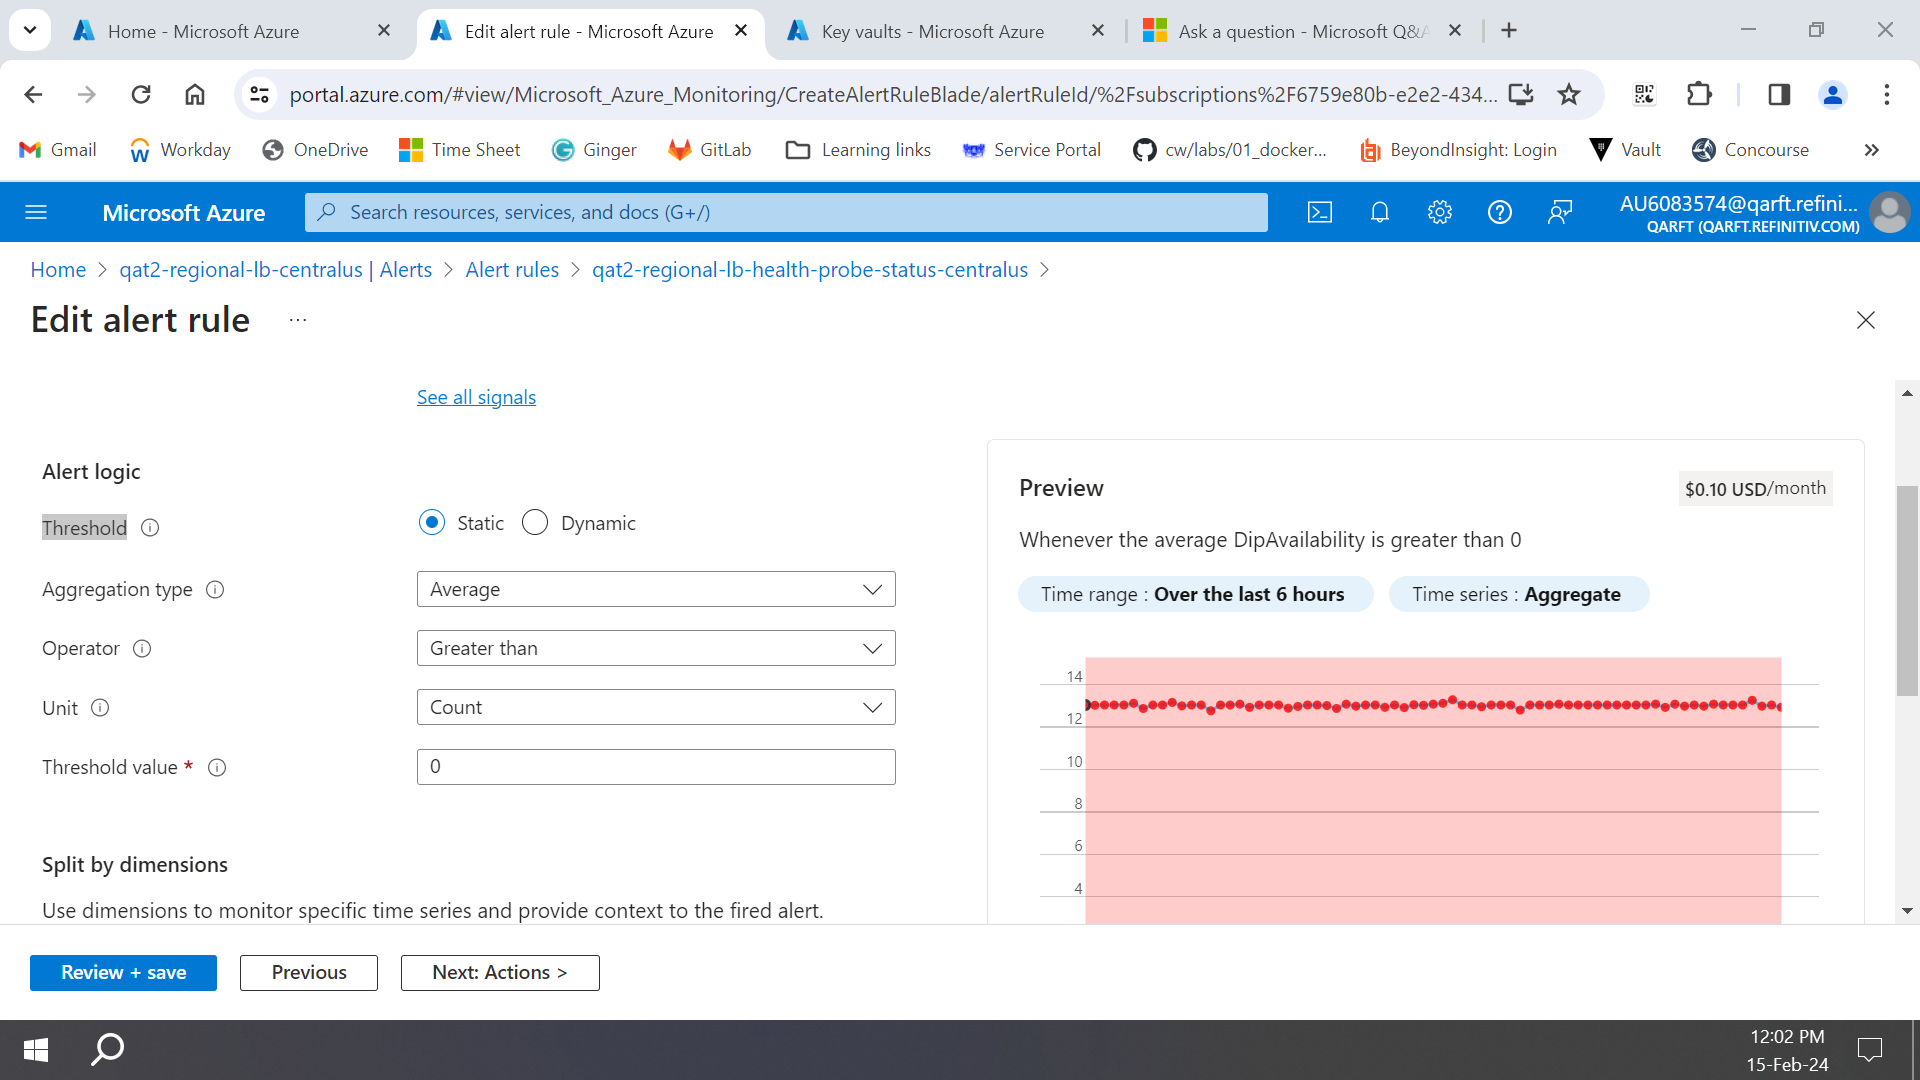Open the feedback icon next to Help
Screen dimensions: 1920x1080
point(1560,212)
